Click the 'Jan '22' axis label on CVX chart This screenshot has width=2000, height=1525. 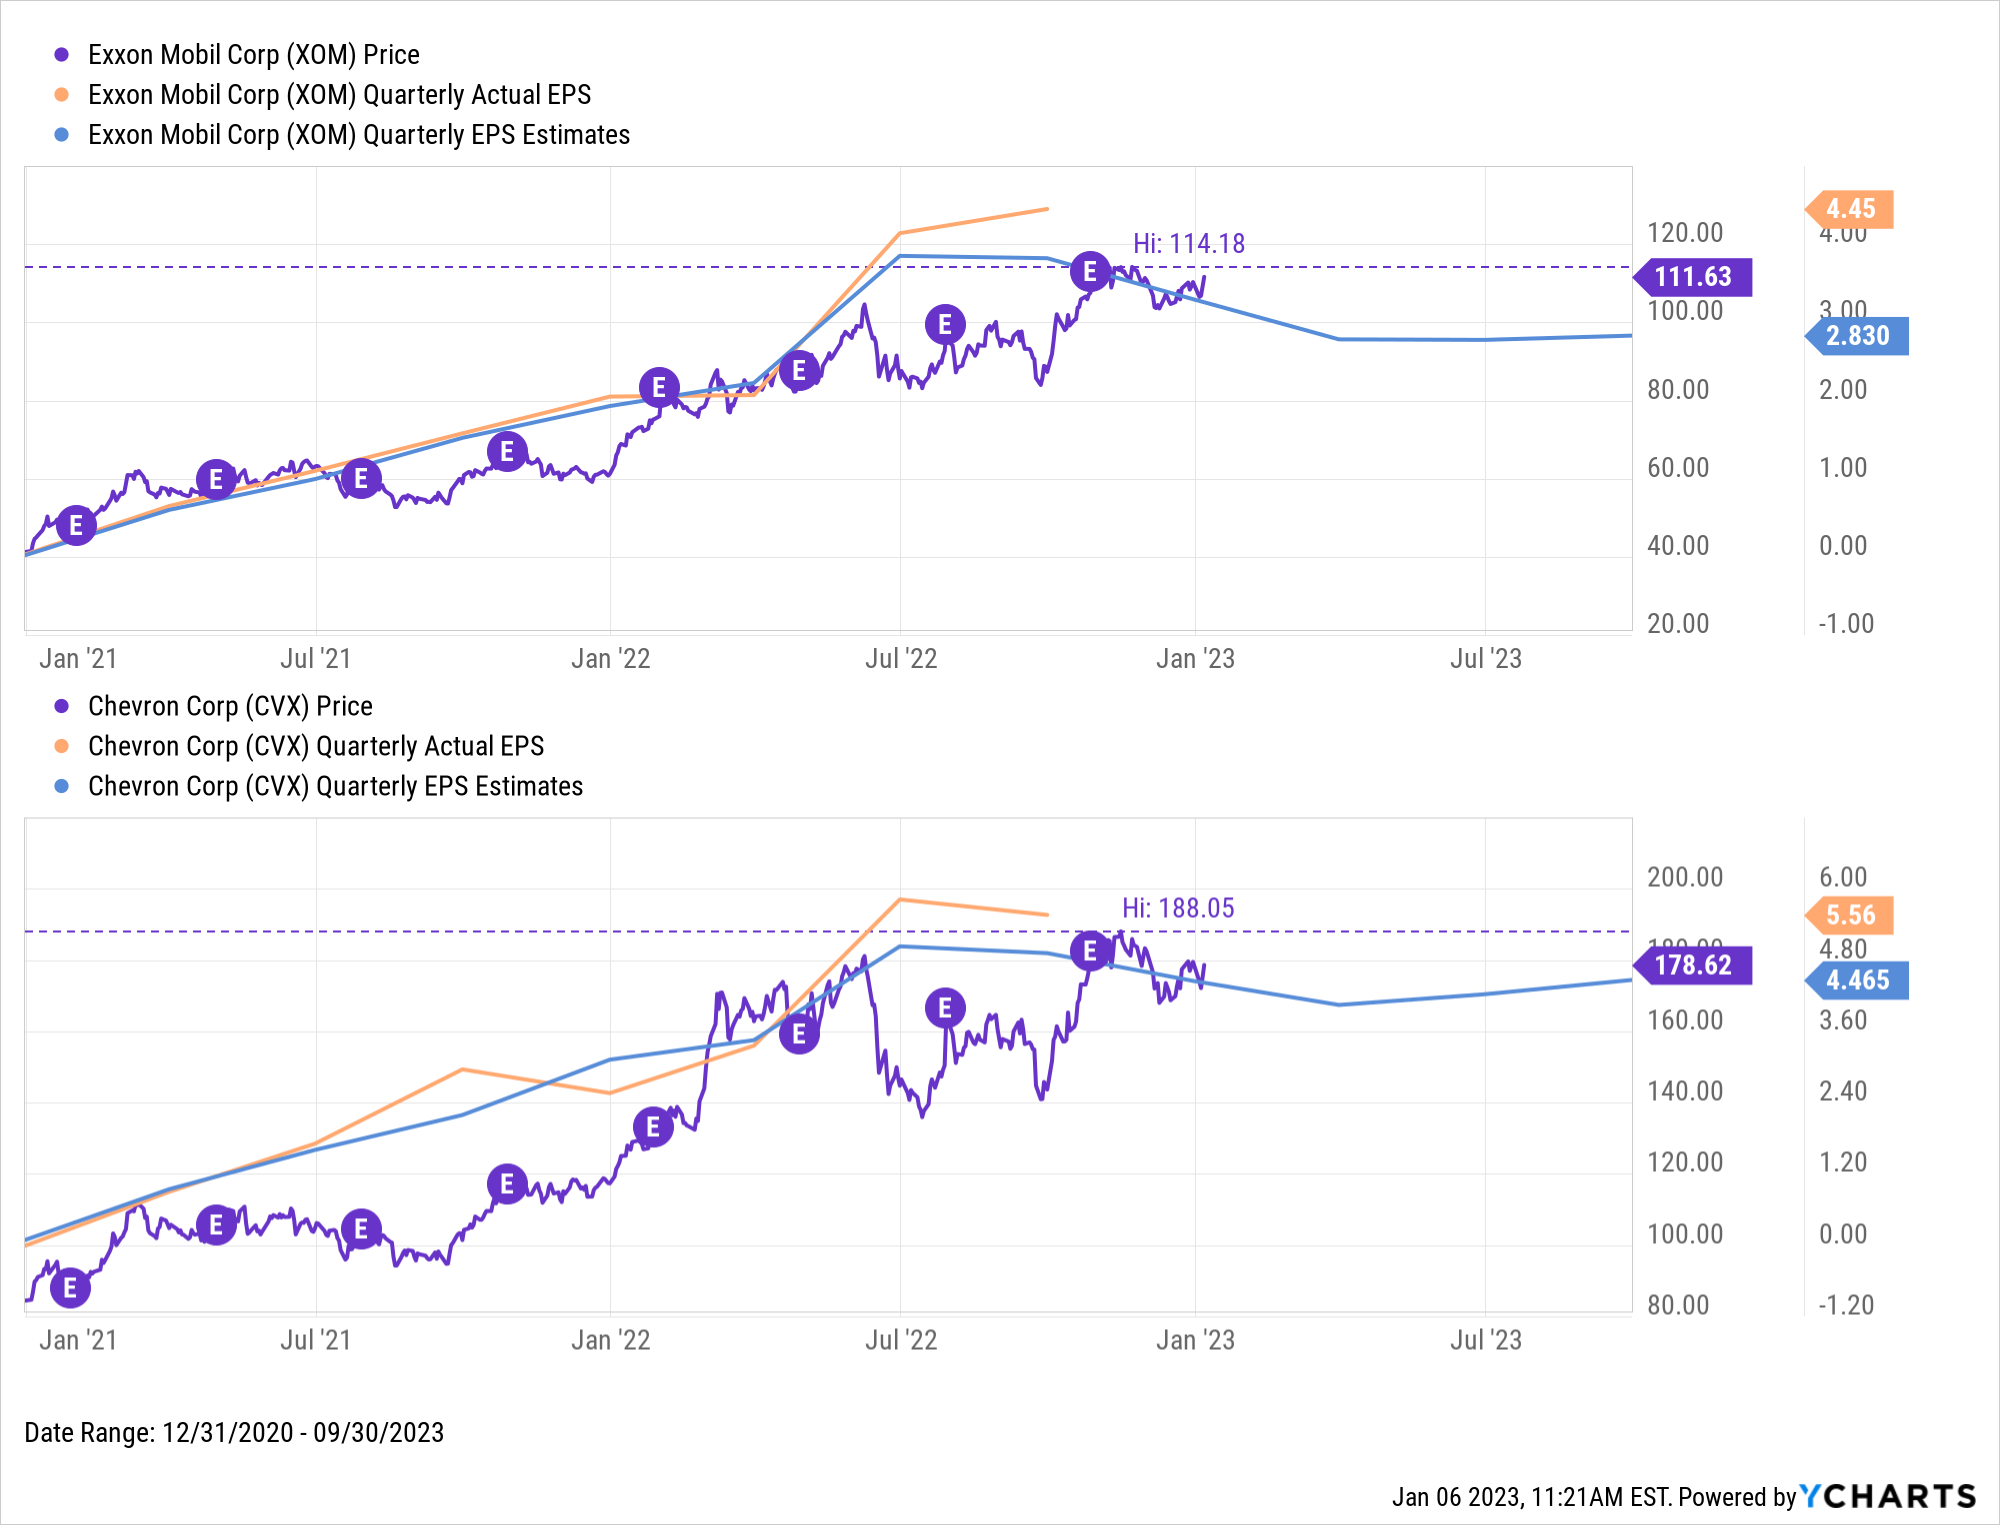(610, 1340)
